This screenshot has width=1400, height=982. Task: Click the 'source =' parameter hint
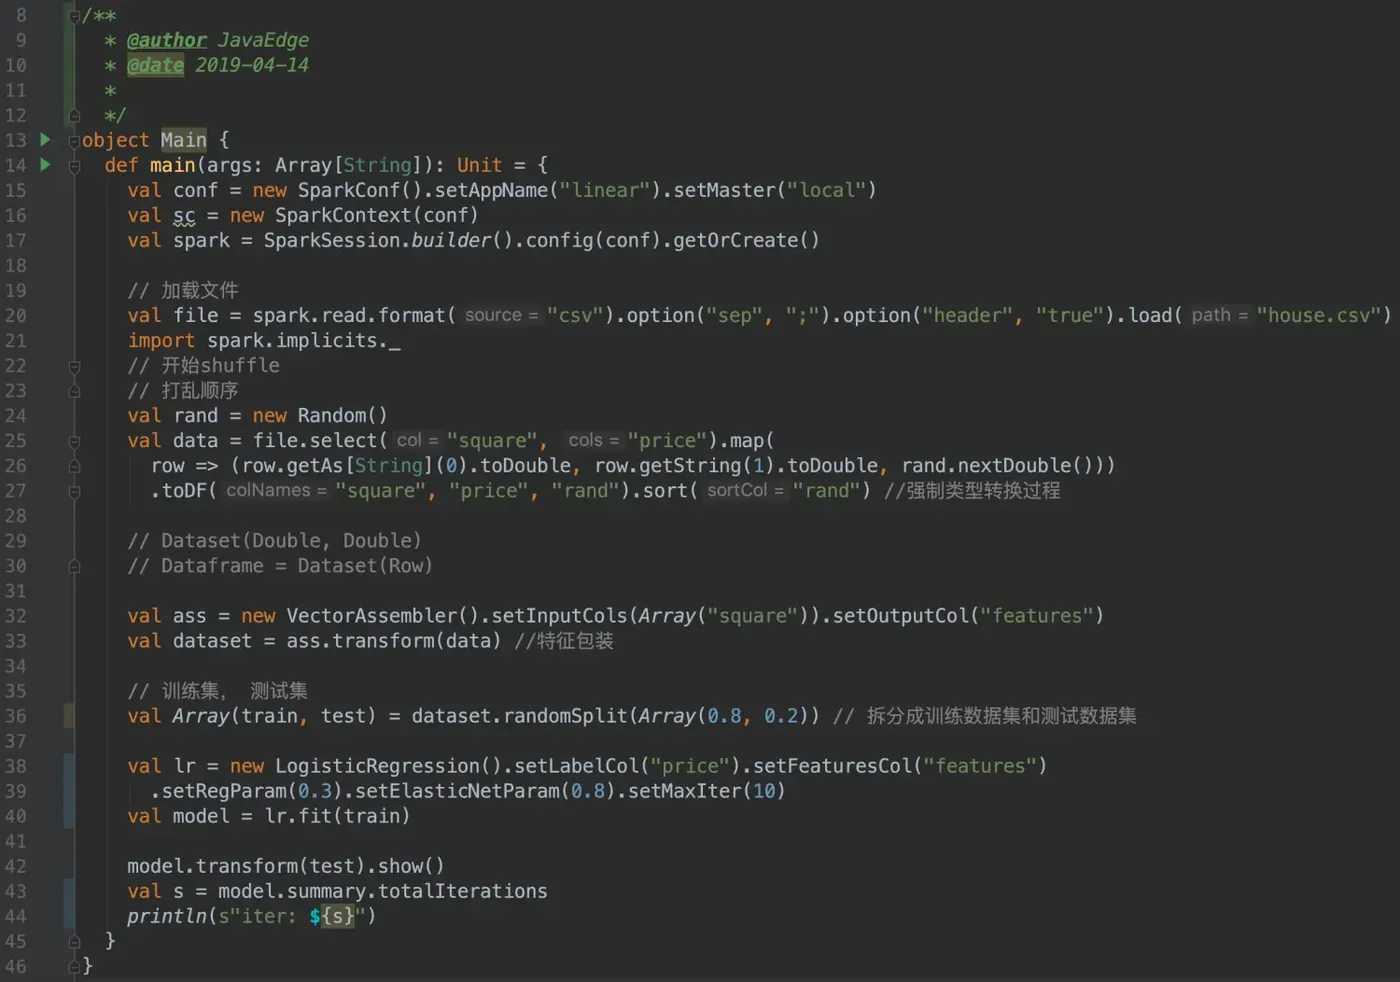click(501, 315)
